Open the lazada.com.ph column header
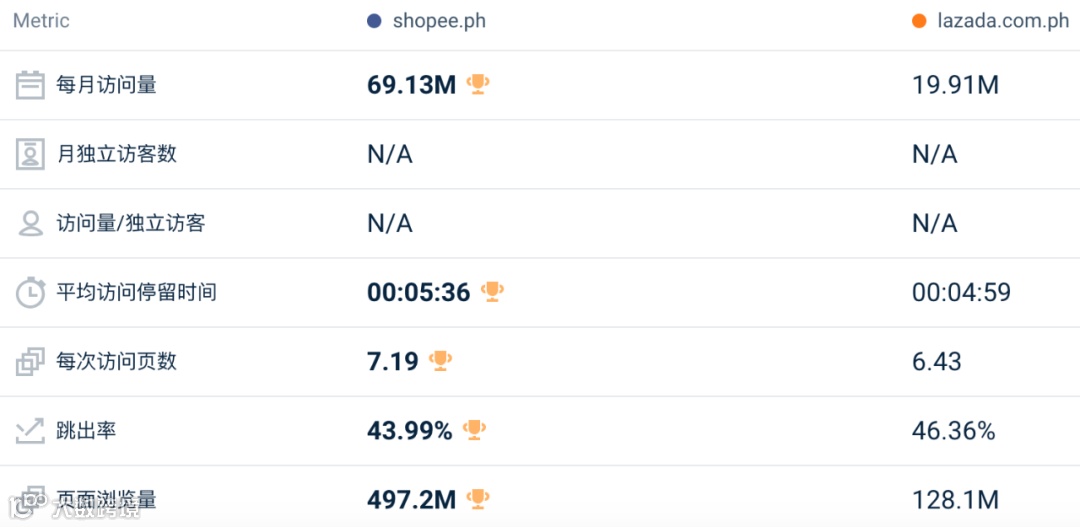1080x527 pixels. pos(1003,21)
